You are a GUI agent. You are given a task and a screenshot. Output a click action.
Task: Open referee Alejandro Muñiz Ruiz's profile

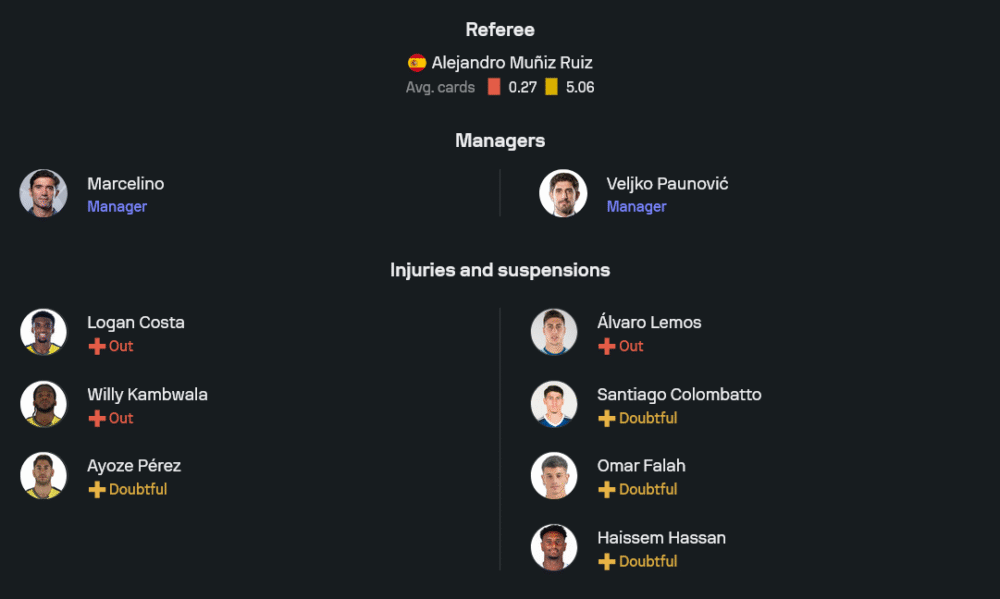(511, 63)
